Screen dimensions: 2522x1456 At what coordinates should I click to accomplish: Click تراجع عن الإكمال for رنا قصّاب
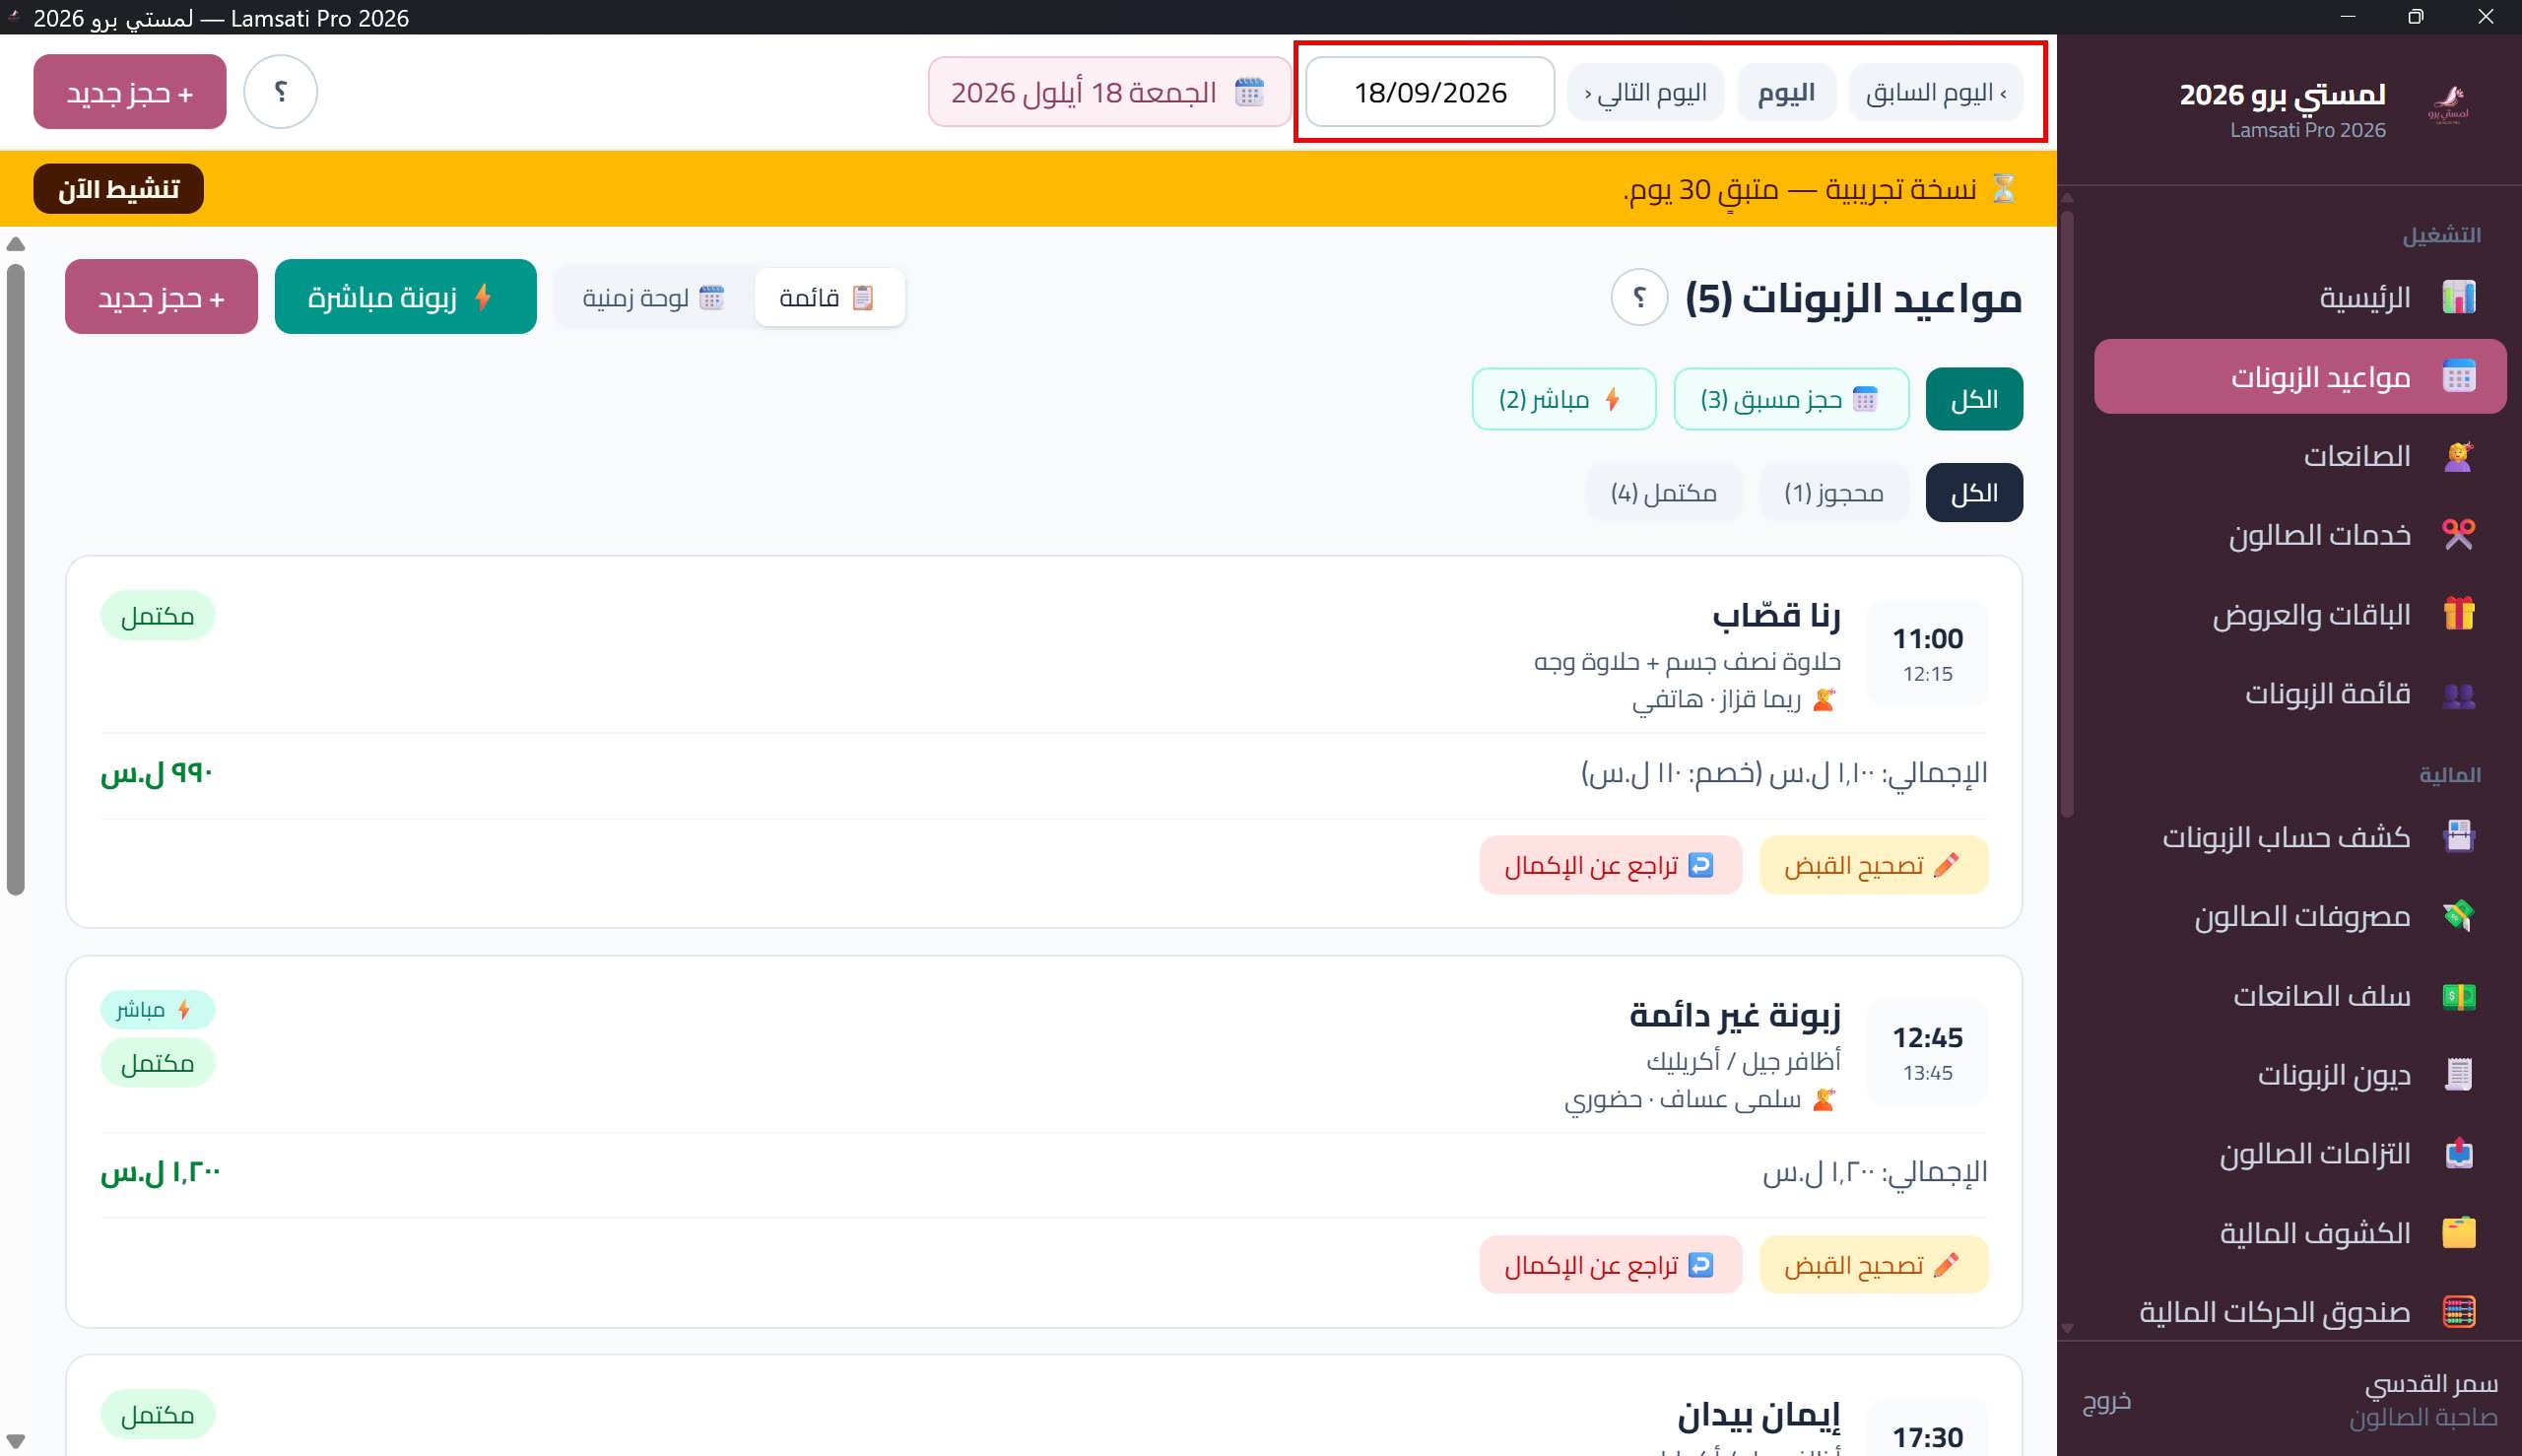click(x=1610, y=865)
